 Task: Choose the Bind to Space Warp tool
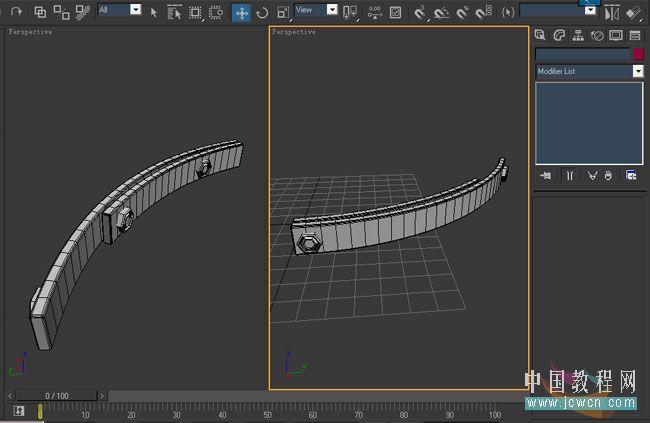[83, 12]
